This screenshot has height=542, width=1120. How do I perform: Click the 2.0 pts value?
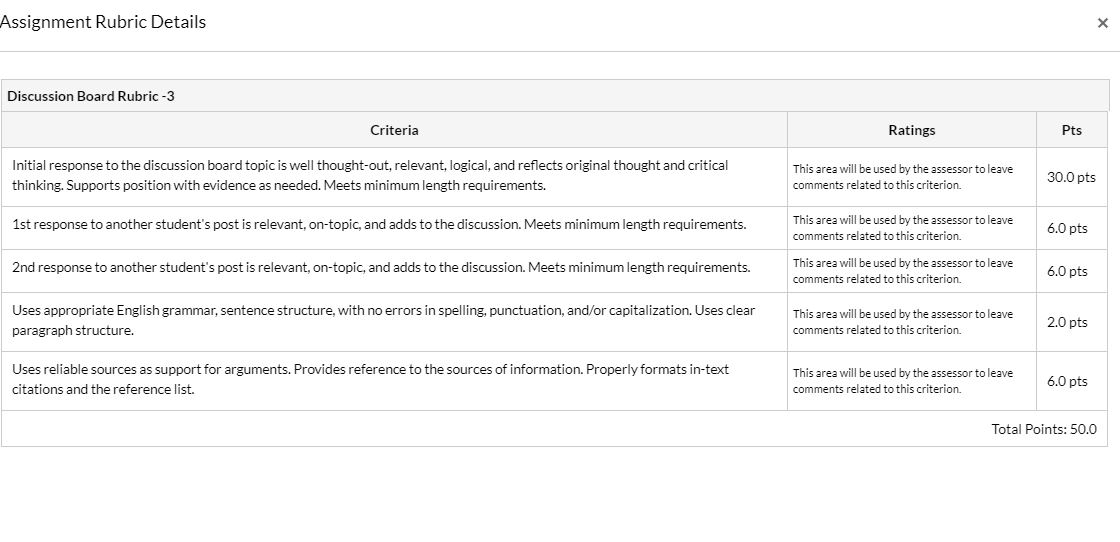coord(1067,322)
